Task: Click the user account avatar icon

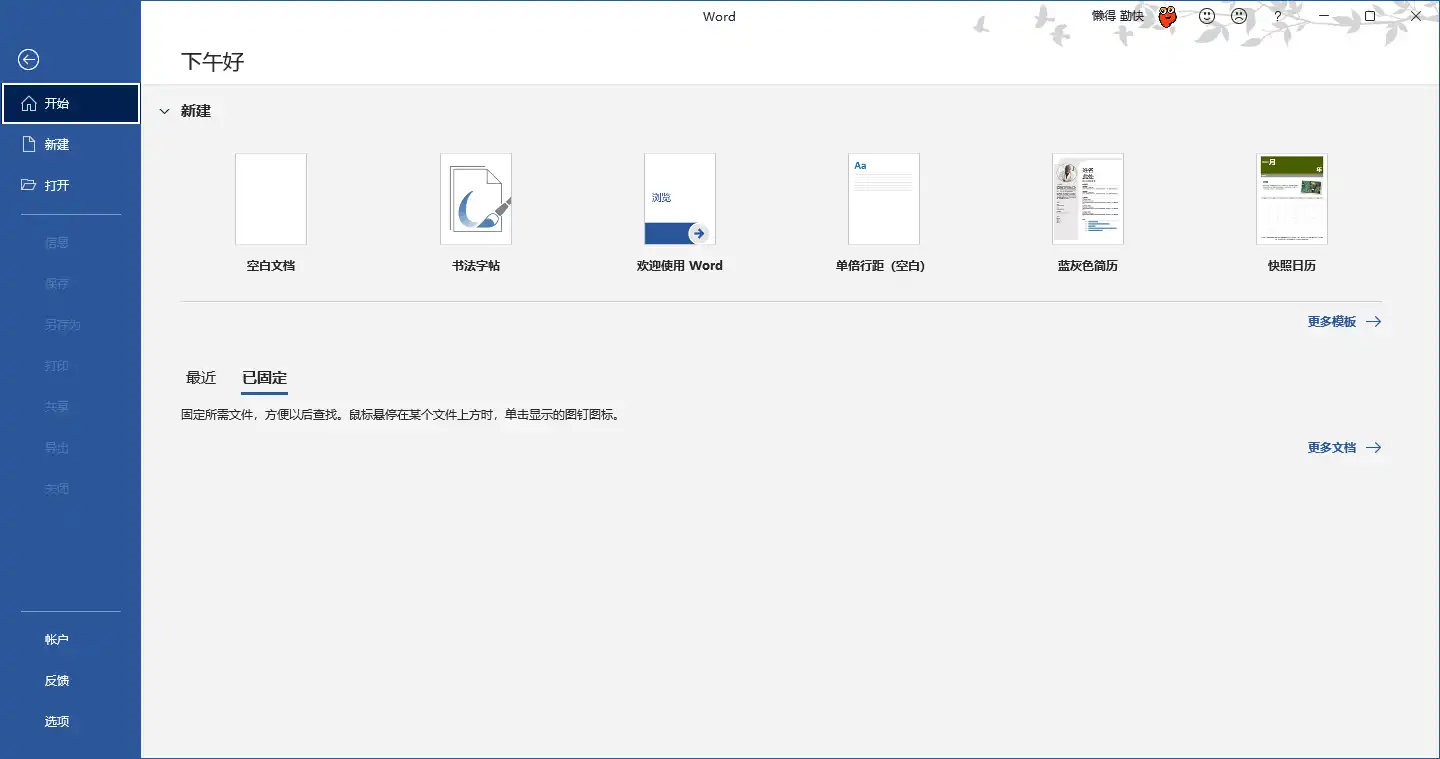Action: [1167, 16]
